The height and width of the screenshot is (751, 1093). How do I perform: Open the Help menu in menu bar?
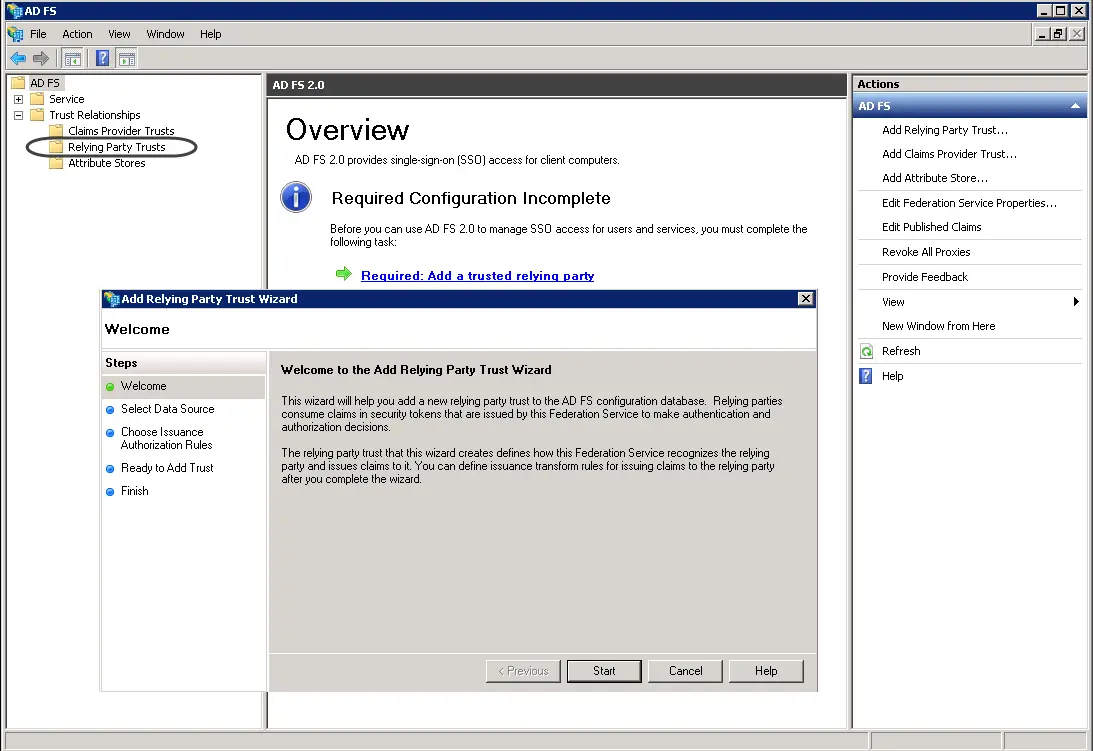tap(211, 34)
